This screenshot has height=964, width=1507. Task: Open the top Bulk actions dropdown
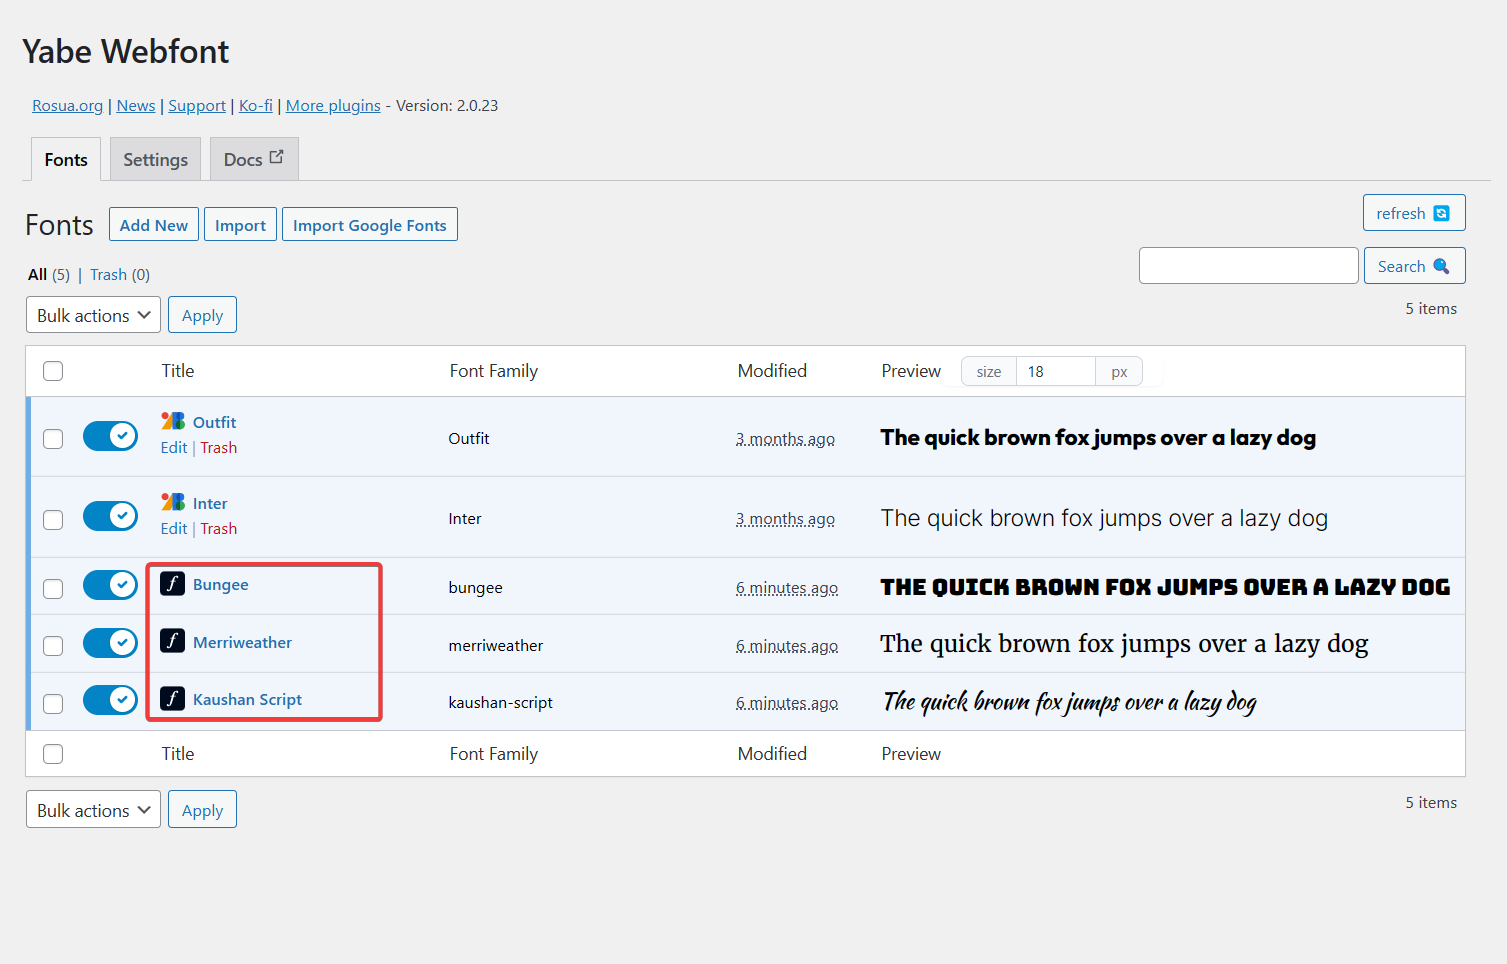coord(93,315)
